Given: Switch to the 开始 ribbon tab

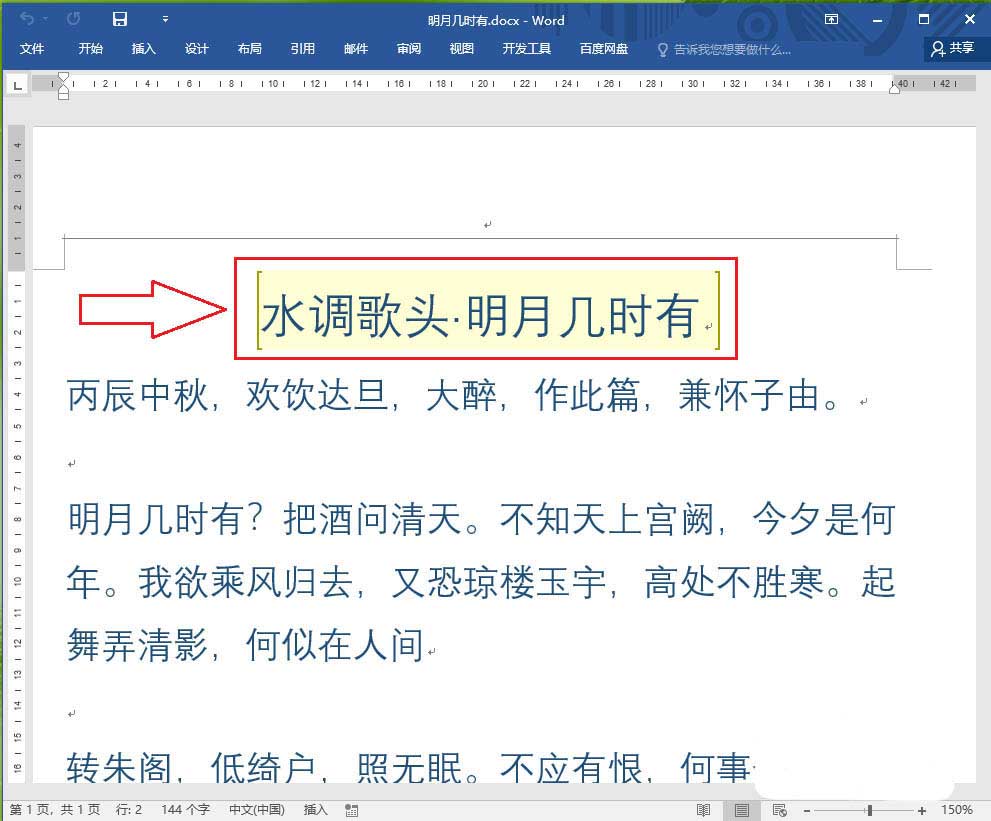Looking at the screenshot, I should pyautogui.click(x=90, y=49).
